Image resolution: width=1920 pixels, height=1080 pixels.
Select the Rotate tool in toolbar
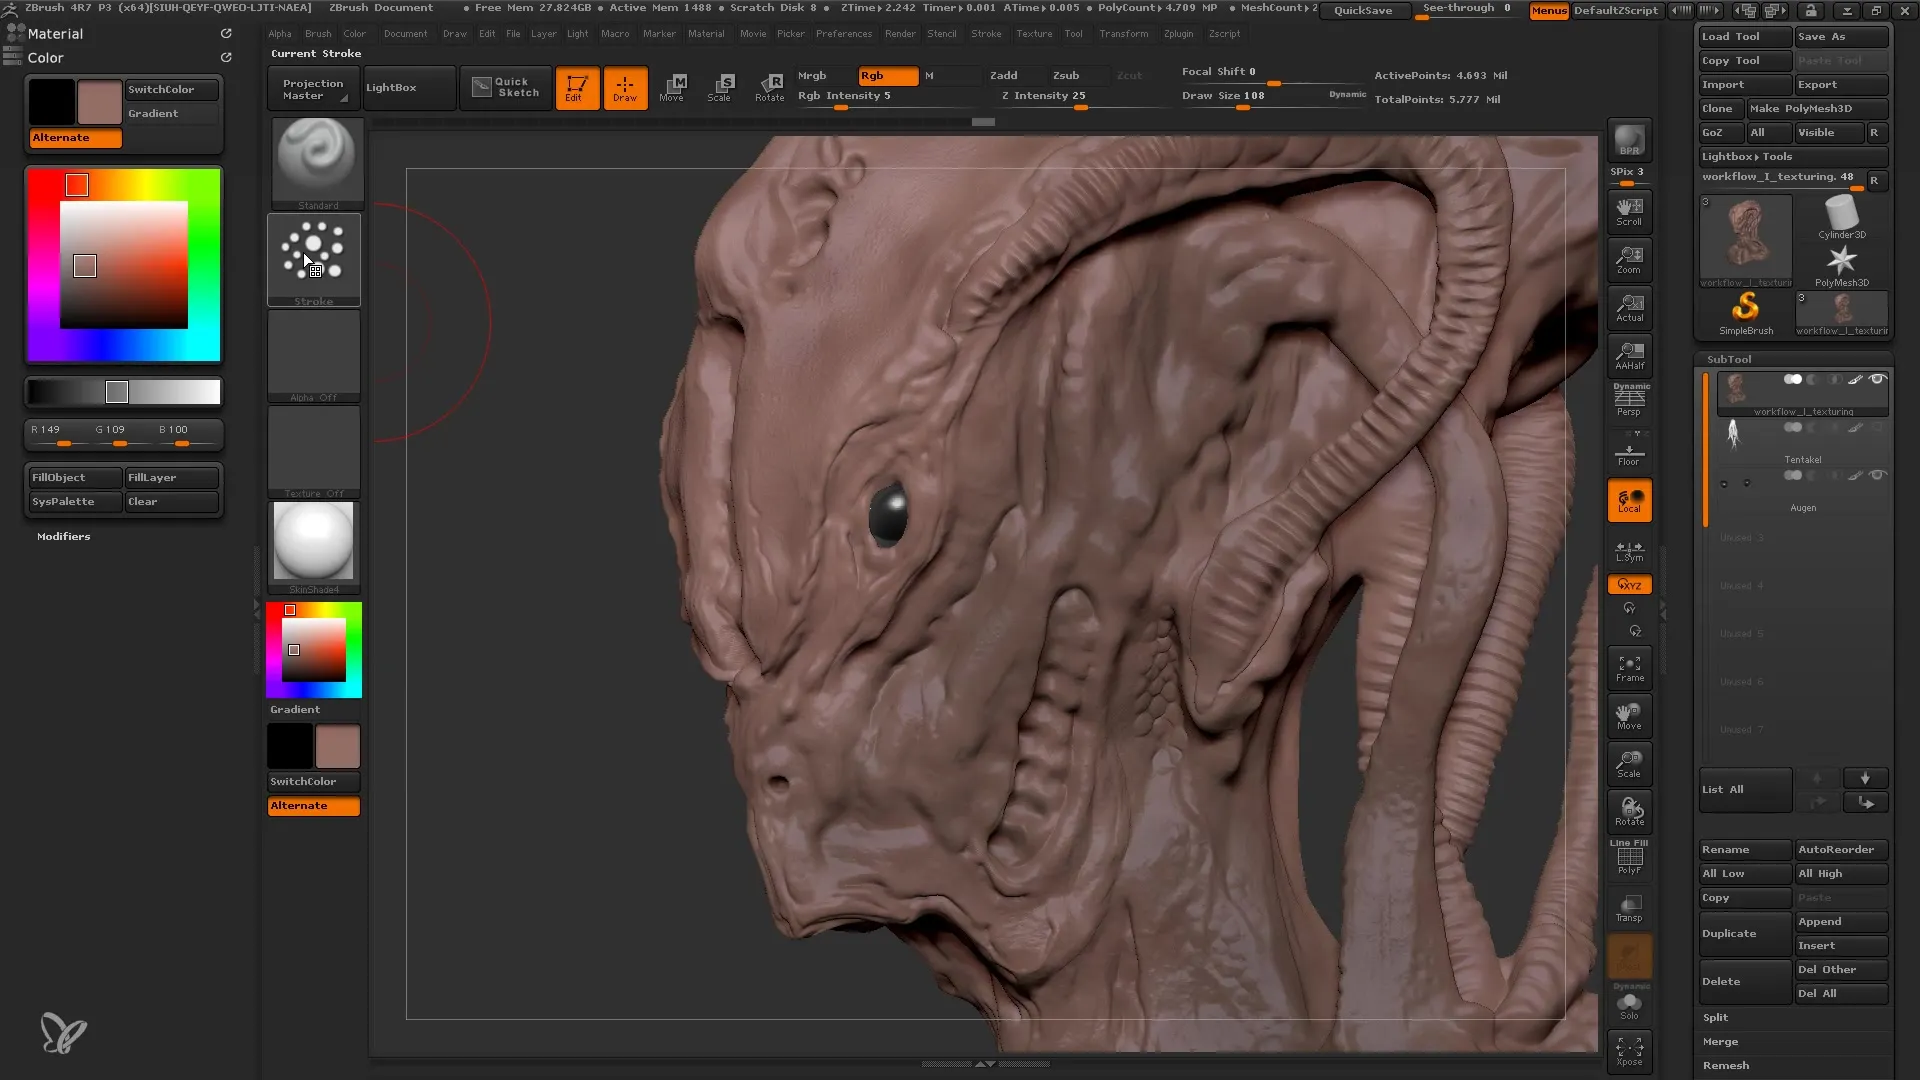(x=770, y=86)
